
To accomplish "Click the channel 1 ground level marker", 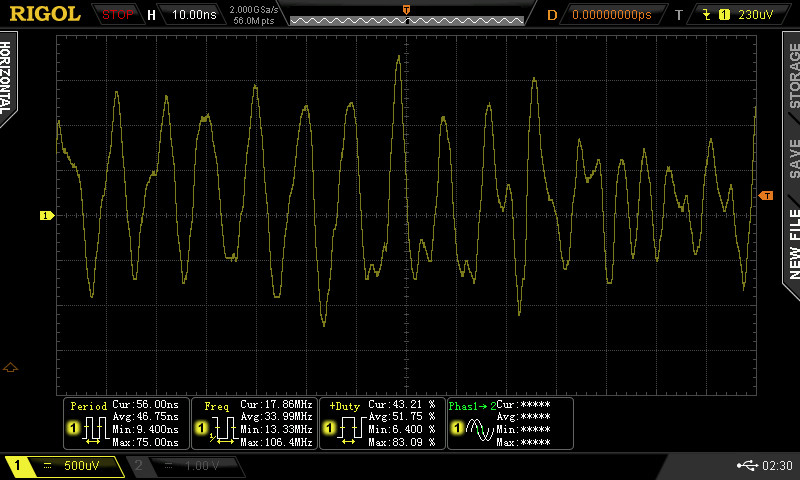I will point(47,216).
